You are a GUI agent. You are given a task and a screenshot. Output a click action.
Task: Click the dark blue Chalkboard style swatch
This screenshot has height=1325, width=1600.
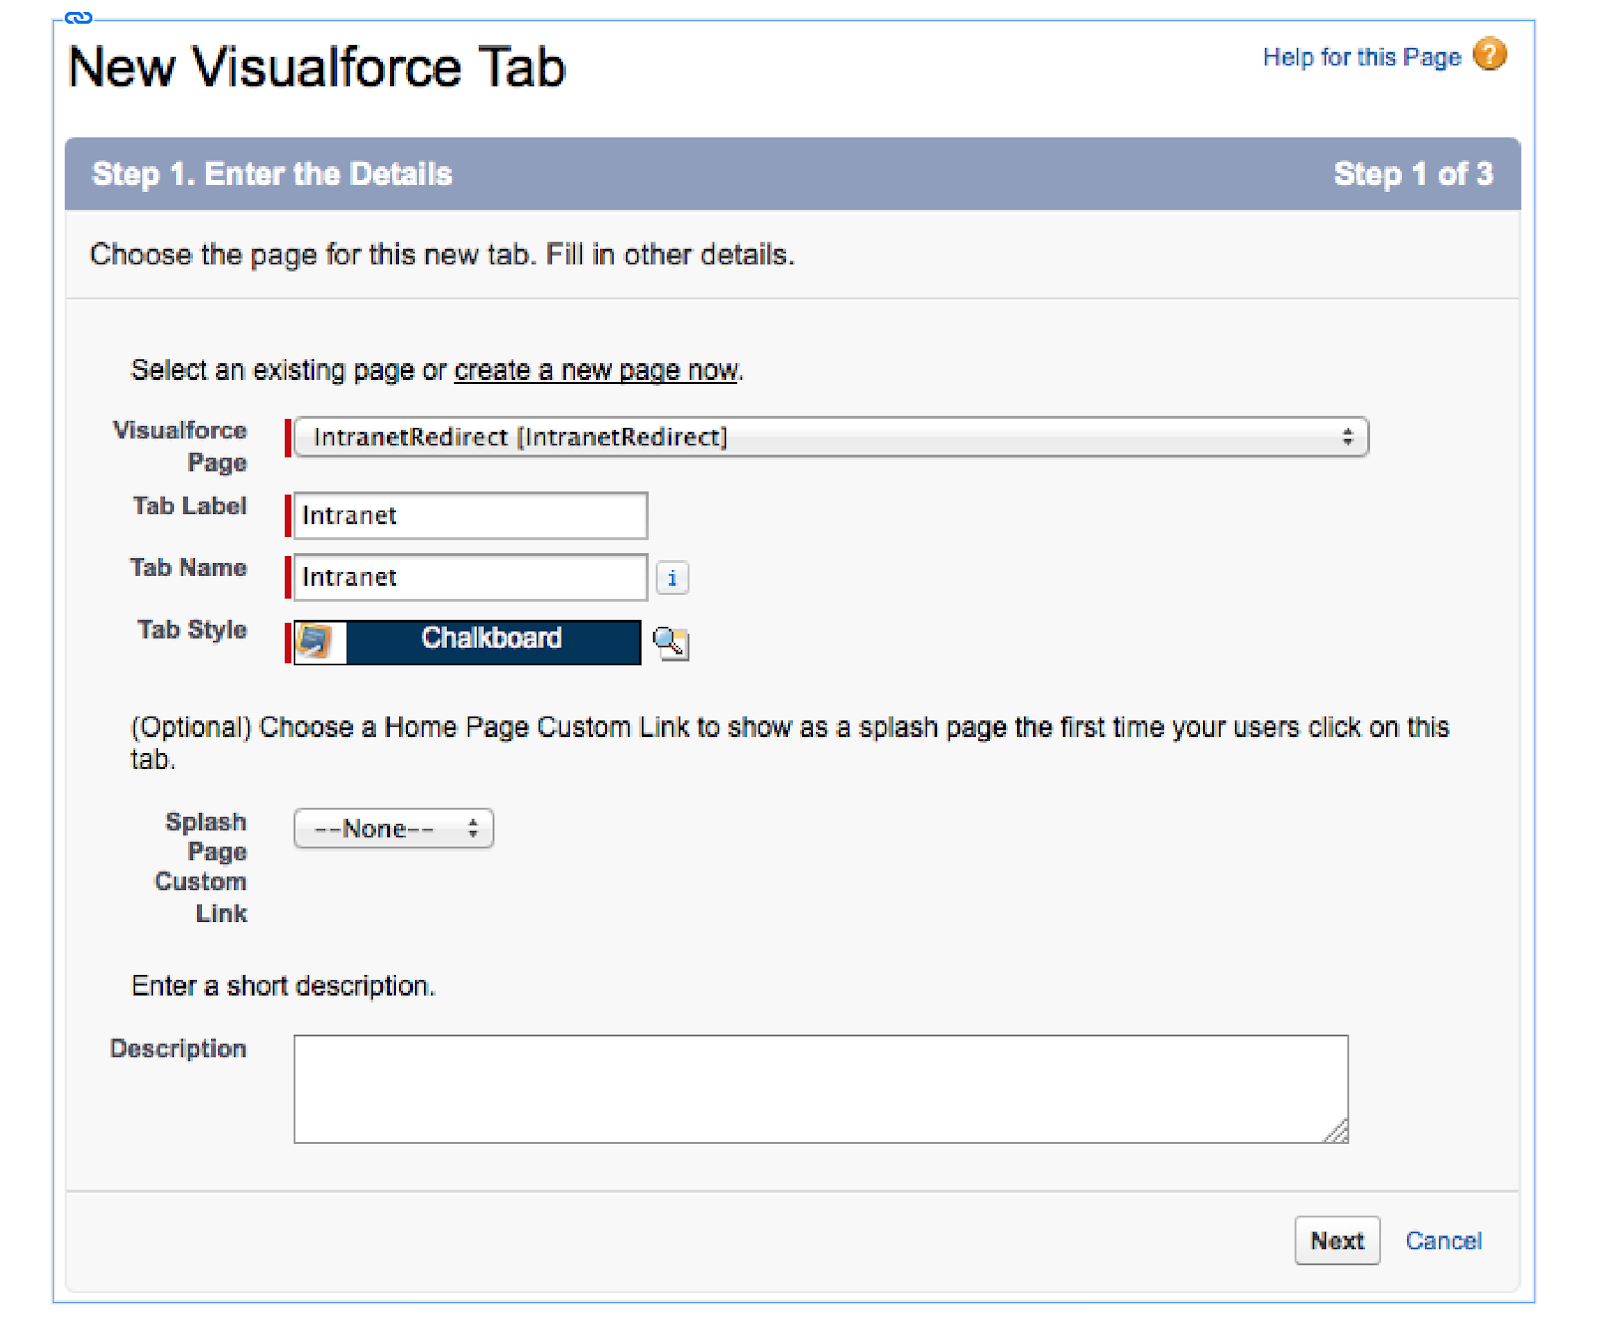[x=492, y=641]
